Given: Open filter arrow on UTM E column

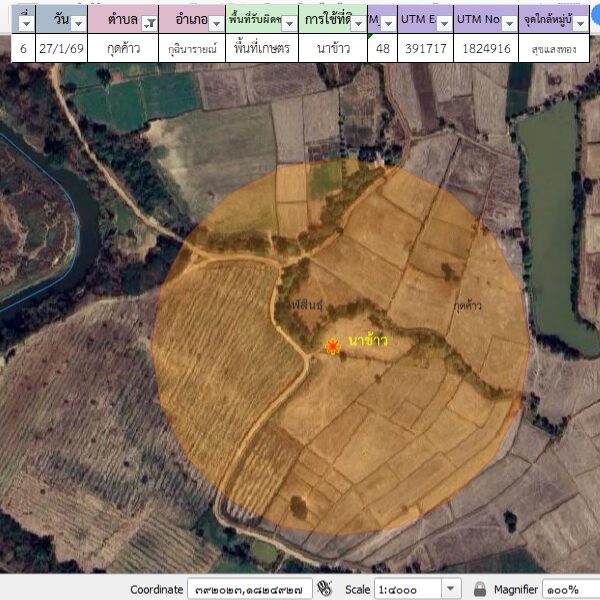Looking at the screenshot, I should coord(442,23).
